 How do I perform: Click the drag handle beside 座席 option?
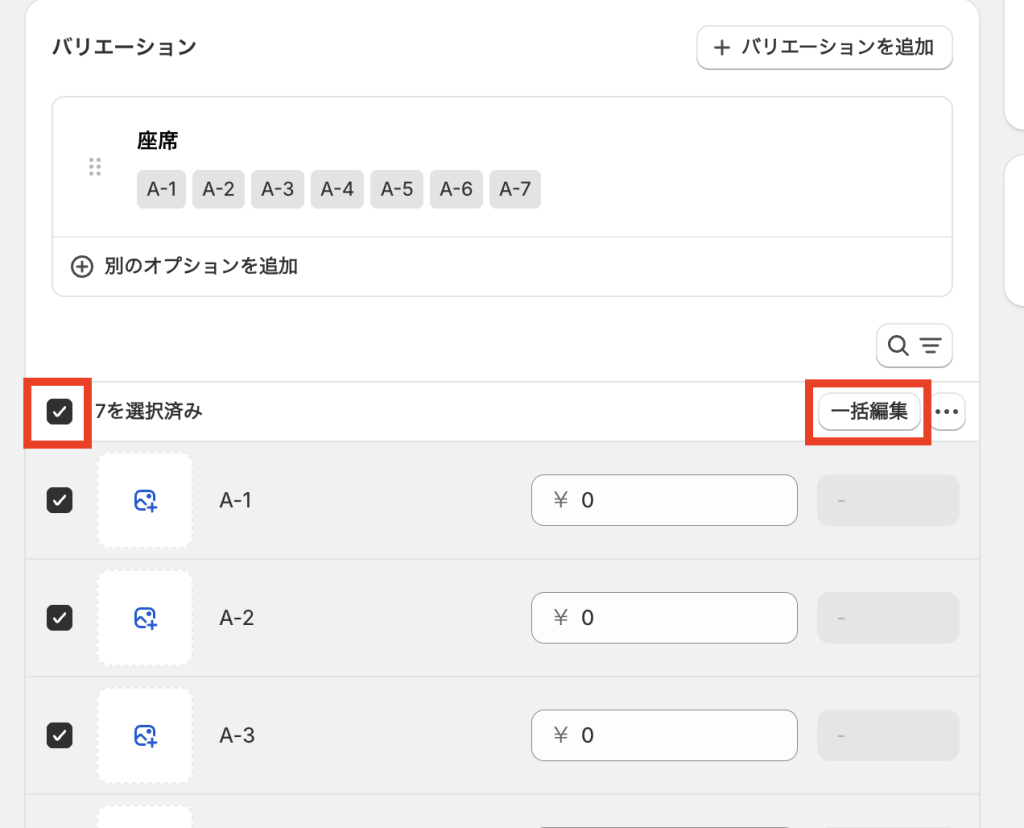tap(95, 167)
